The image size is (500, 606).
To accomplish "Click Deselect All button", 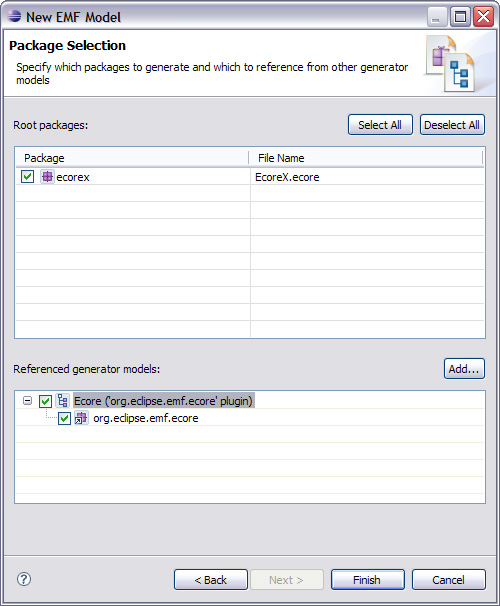I will (452, 125).
